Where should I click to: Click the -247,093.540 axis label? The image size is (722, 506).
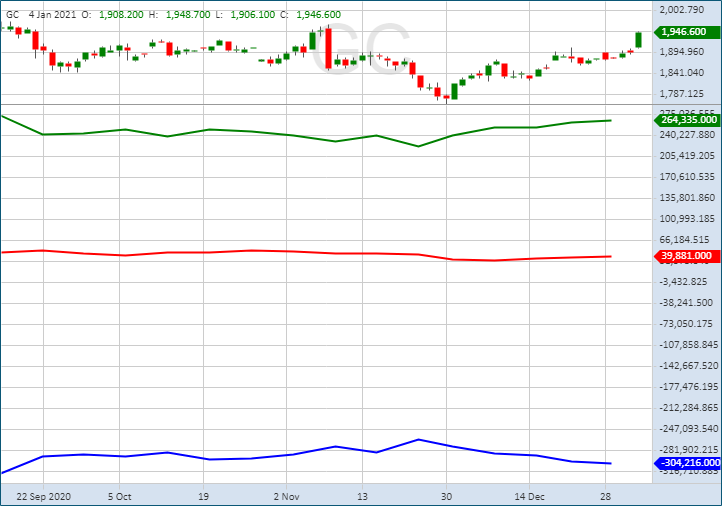pos(687,429)
